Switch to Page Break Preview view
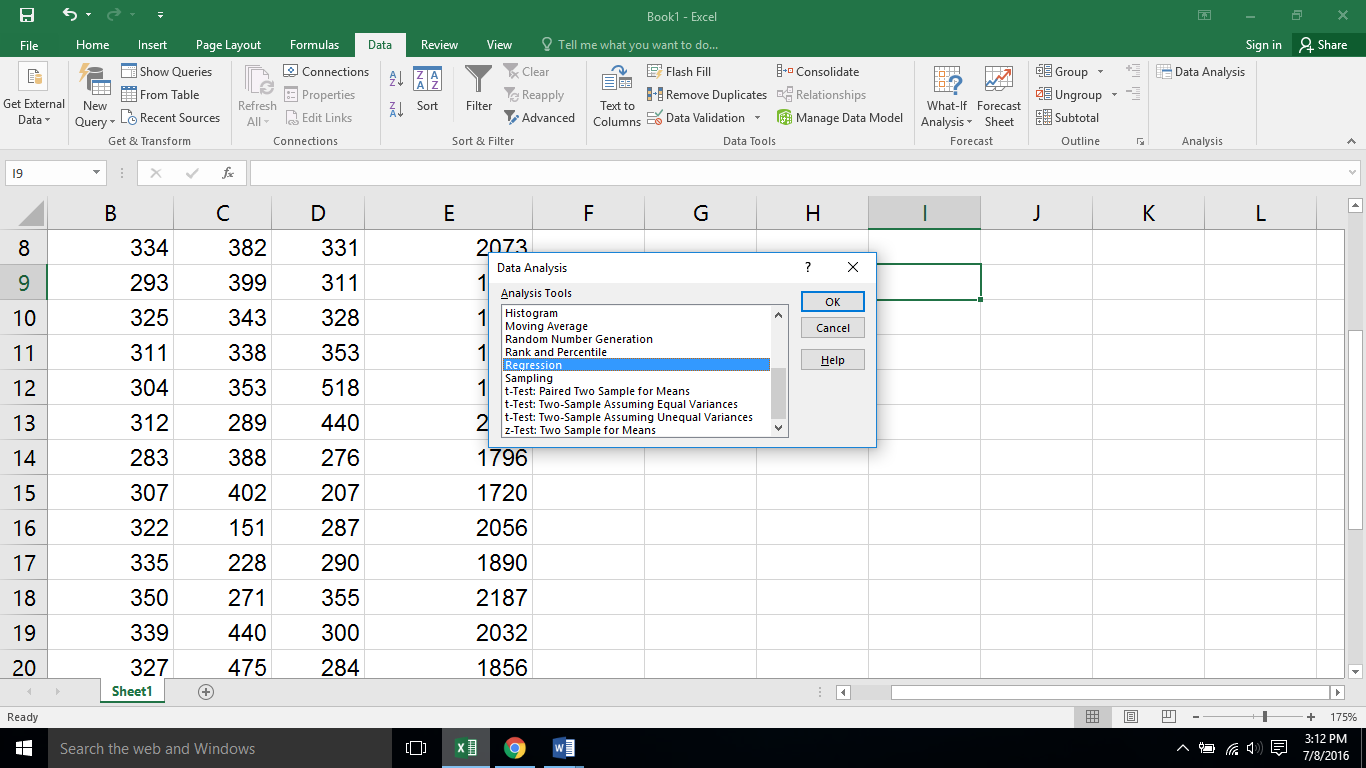This screenshot has width=1366, height=768. point(1167,717)
